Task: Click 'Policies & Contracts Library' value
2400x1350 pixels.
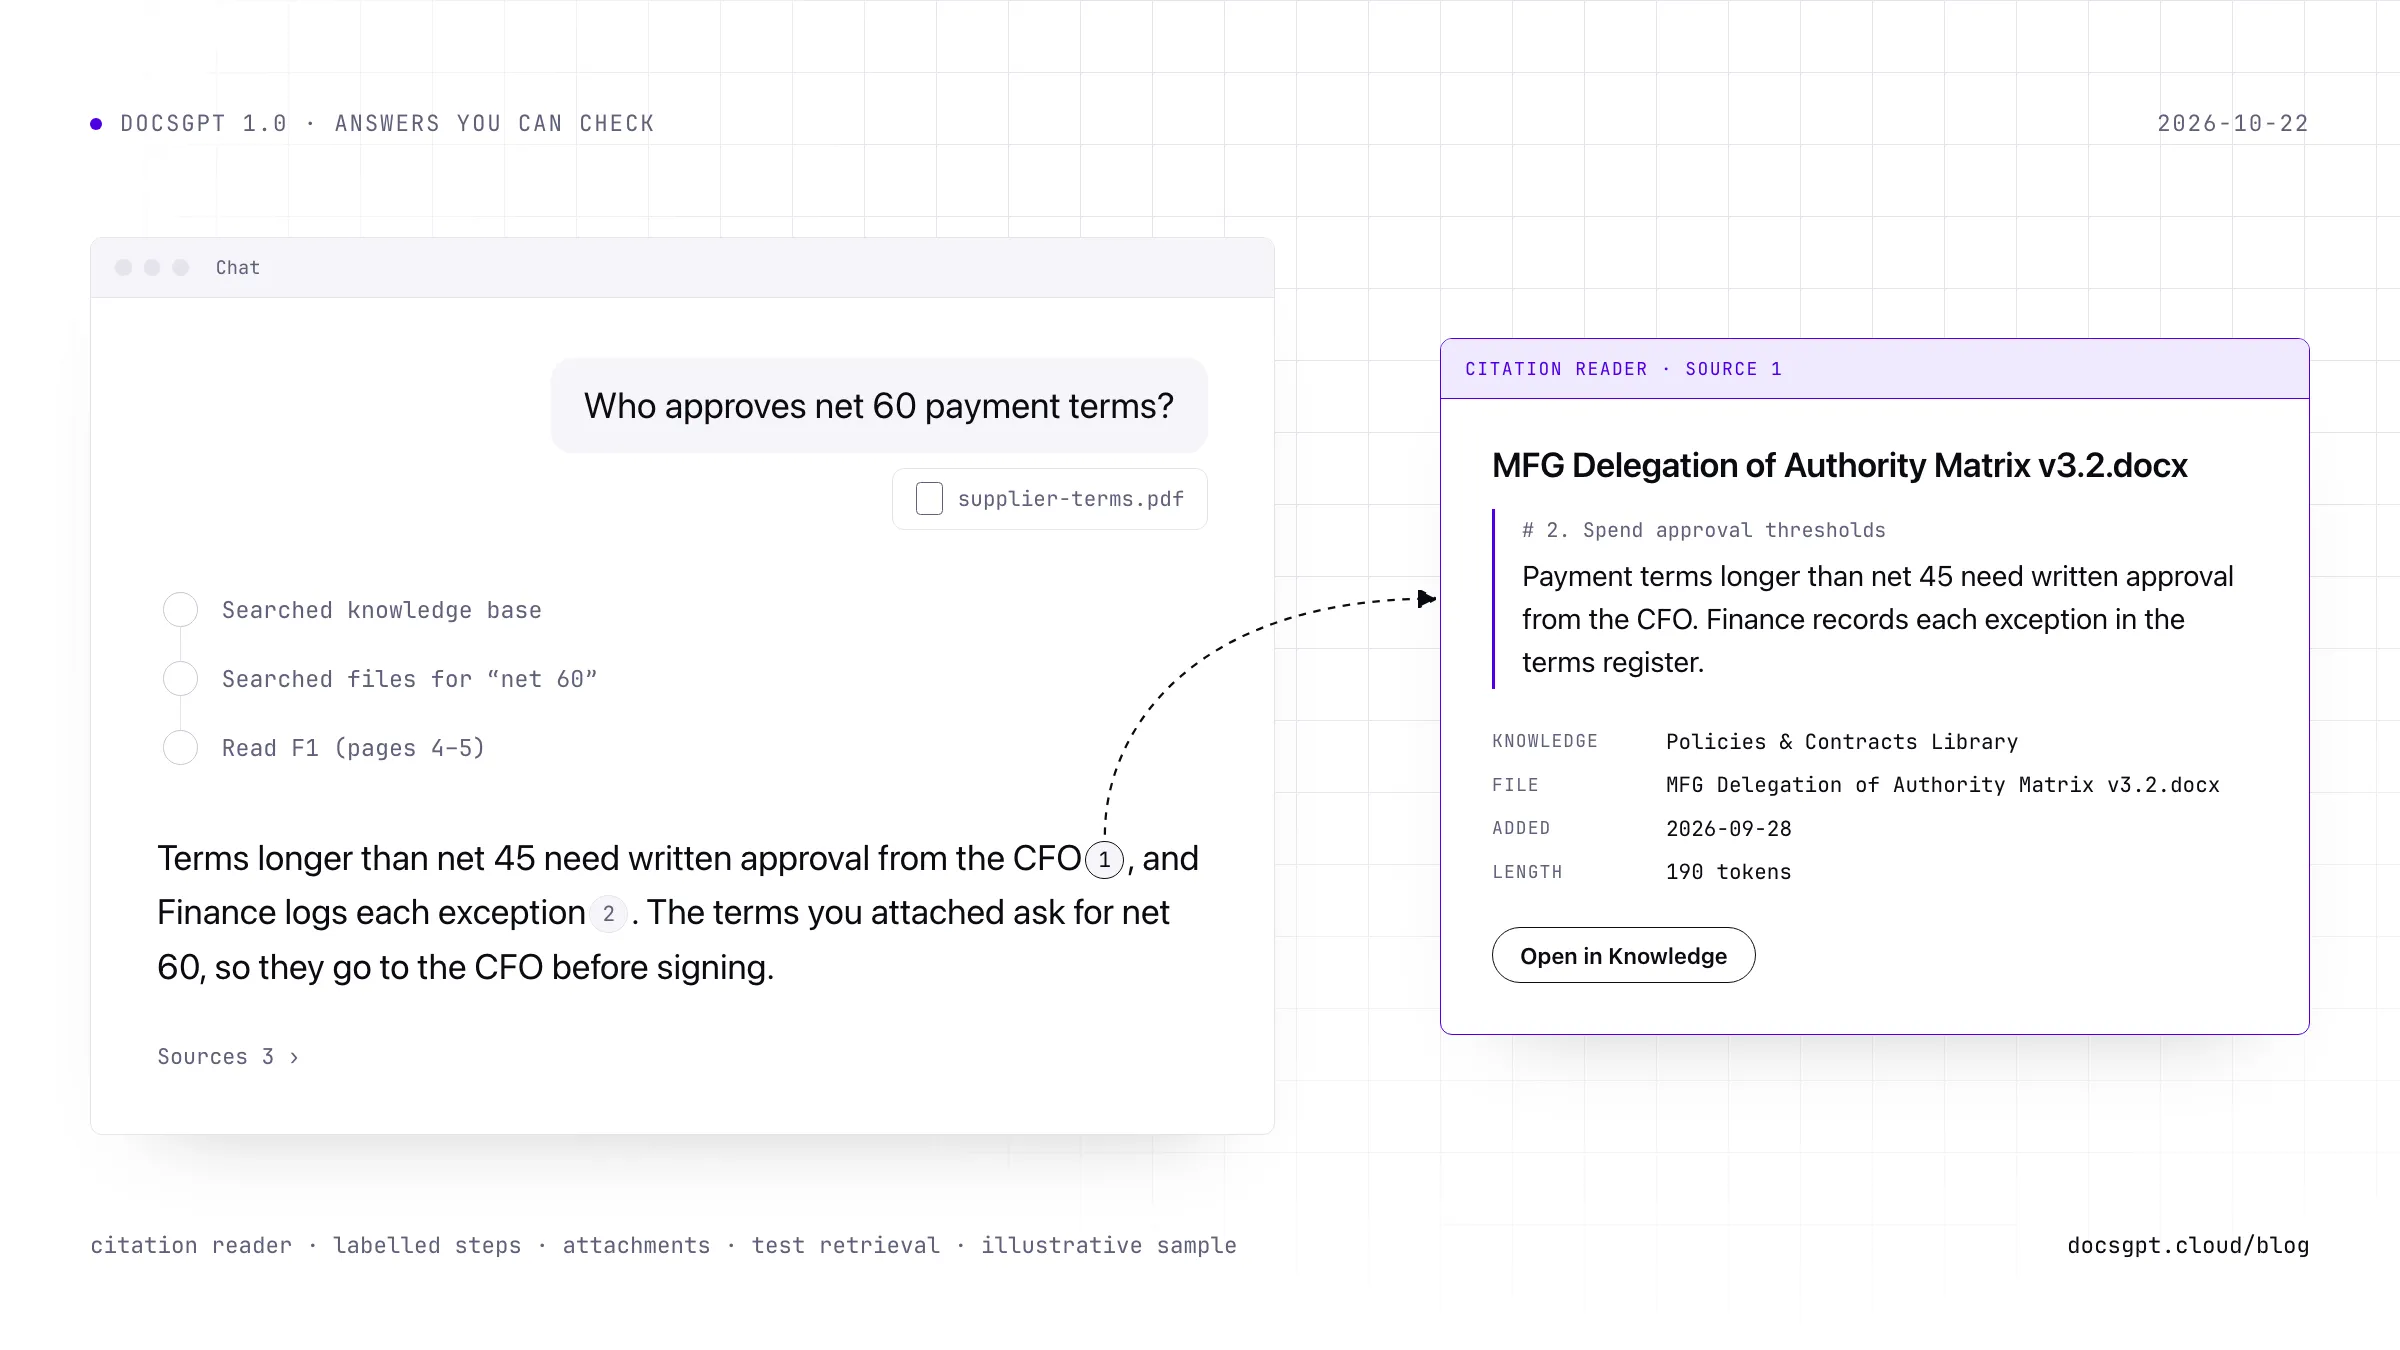Action: point(1841,742)
